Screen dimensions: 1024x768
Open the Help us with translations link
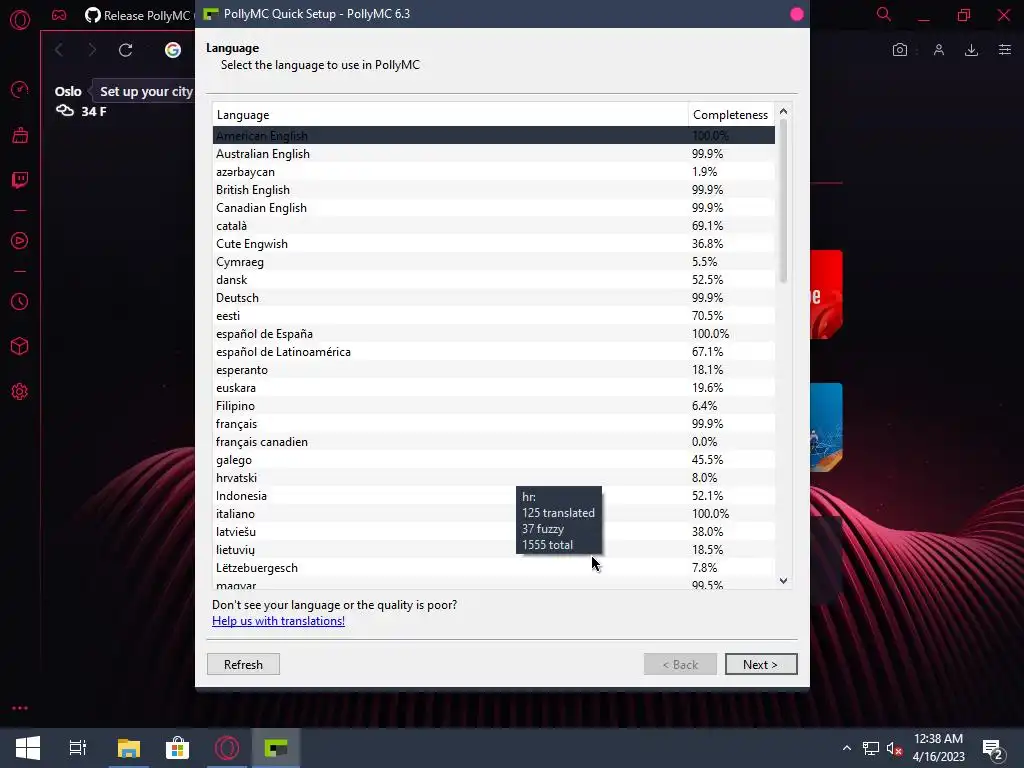278,621
